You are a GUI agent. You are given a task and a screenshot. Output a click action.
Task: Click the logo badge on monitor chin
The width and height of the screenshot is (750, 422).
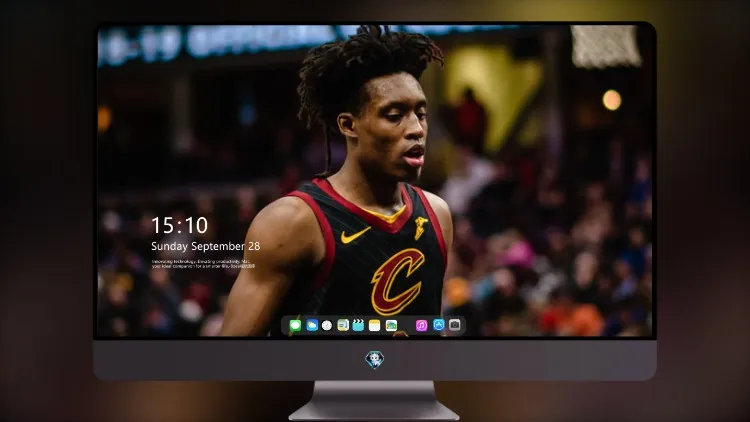(375, 359)
